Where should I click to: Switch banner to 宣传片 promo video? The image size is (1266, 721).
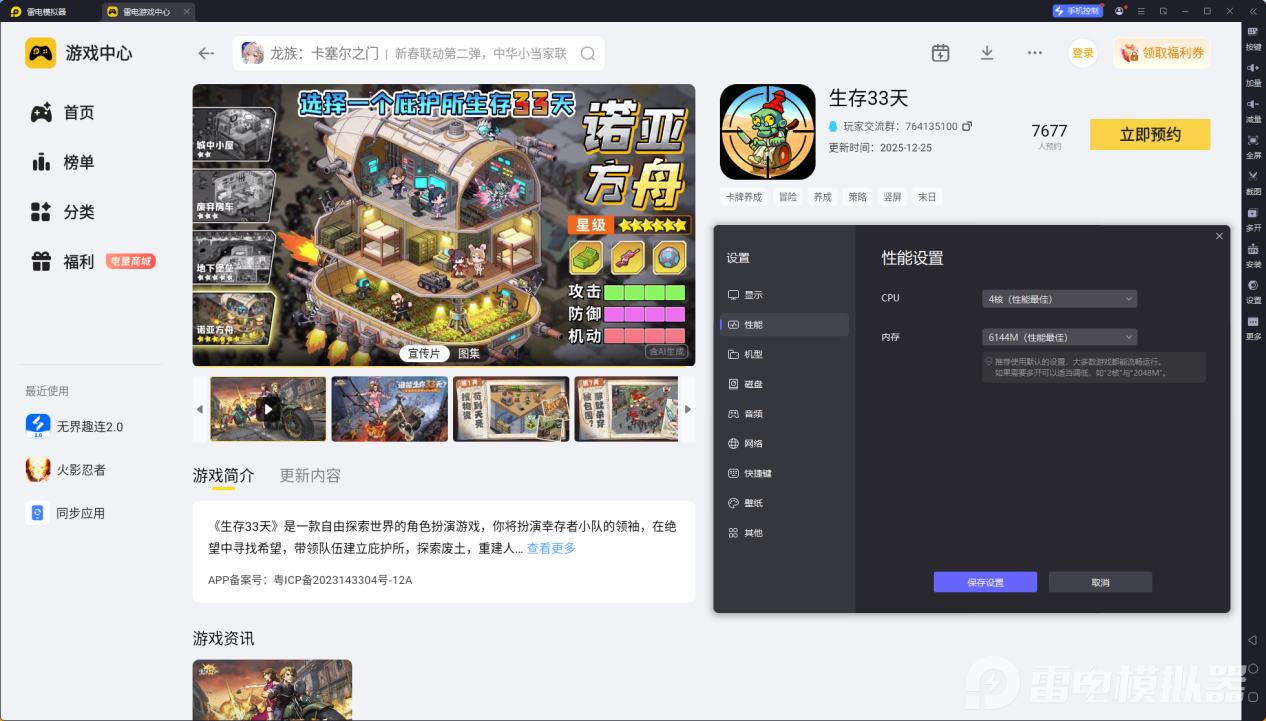[424, 353]
